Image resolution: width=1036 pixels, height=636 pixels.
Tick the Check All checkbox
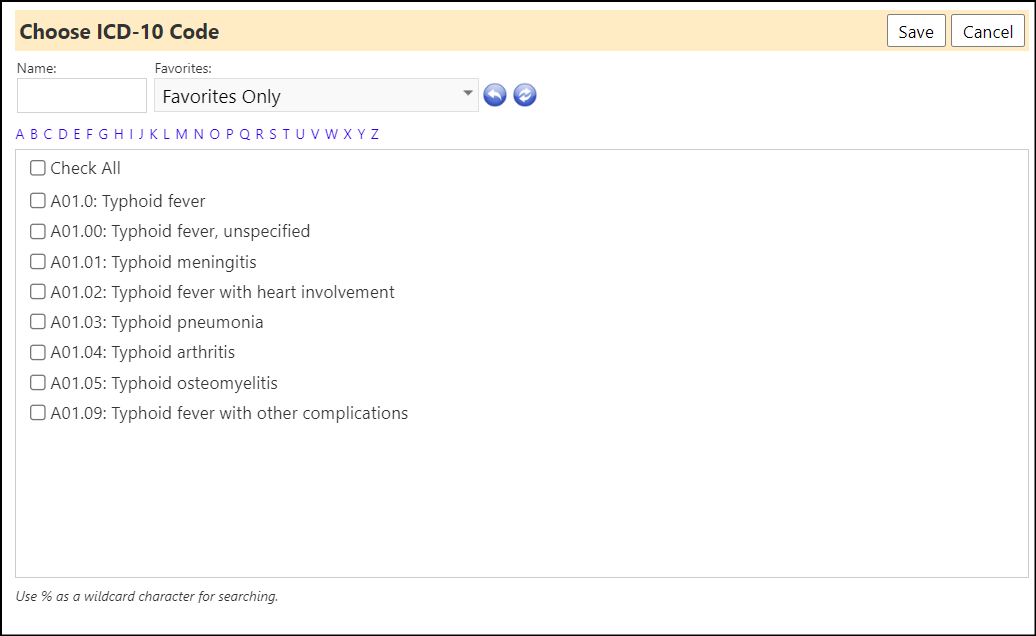click(x=38, y=168)
